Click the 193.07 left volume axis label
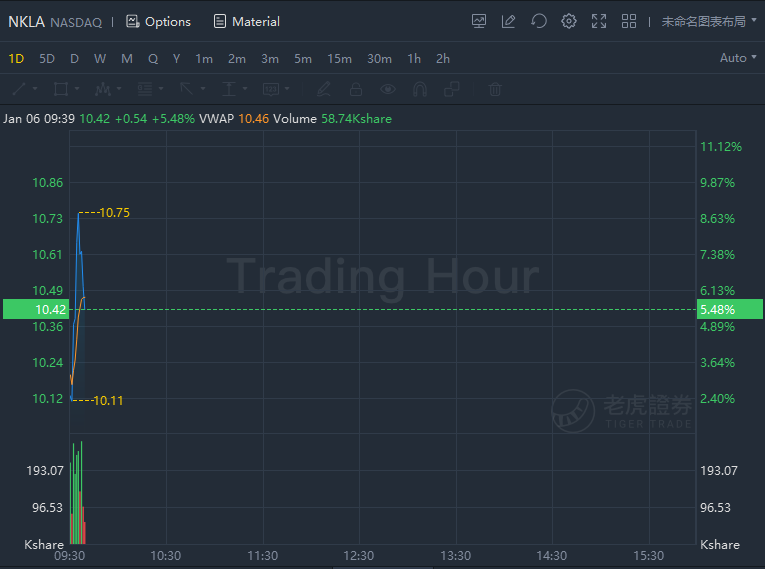The height and width of the screenshot is (569, 765). [x=45, y=470]
